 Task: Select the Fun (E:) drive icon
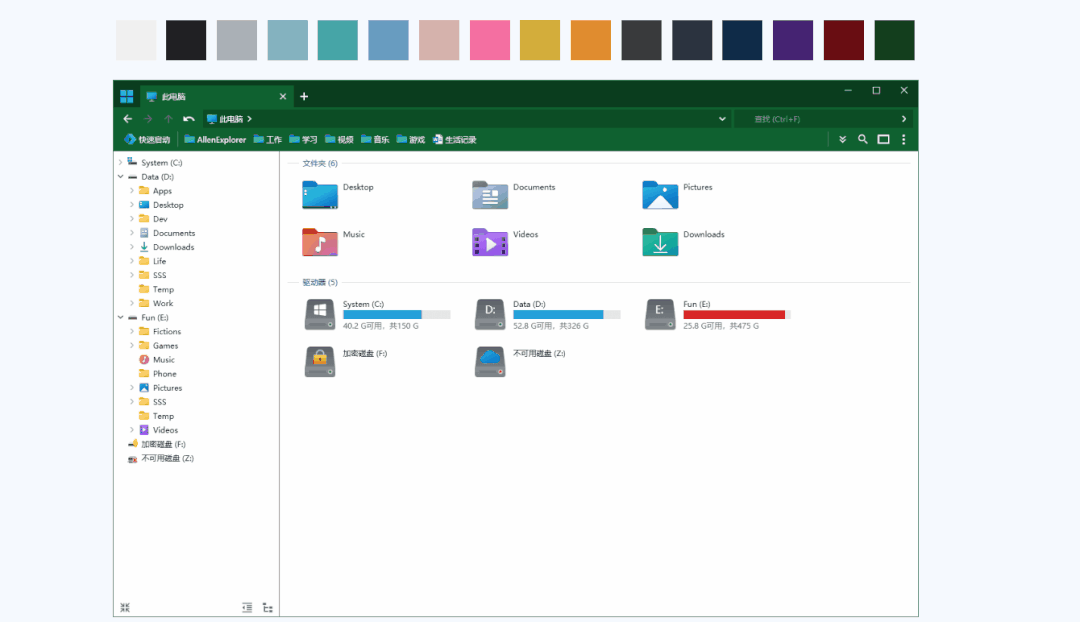pos(660,314)
